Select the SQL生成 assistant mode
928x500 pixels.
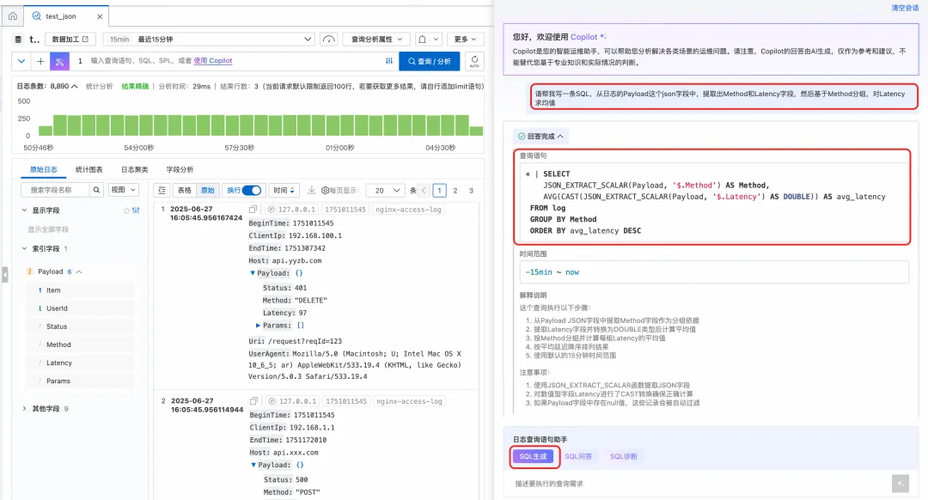point(533,456)
